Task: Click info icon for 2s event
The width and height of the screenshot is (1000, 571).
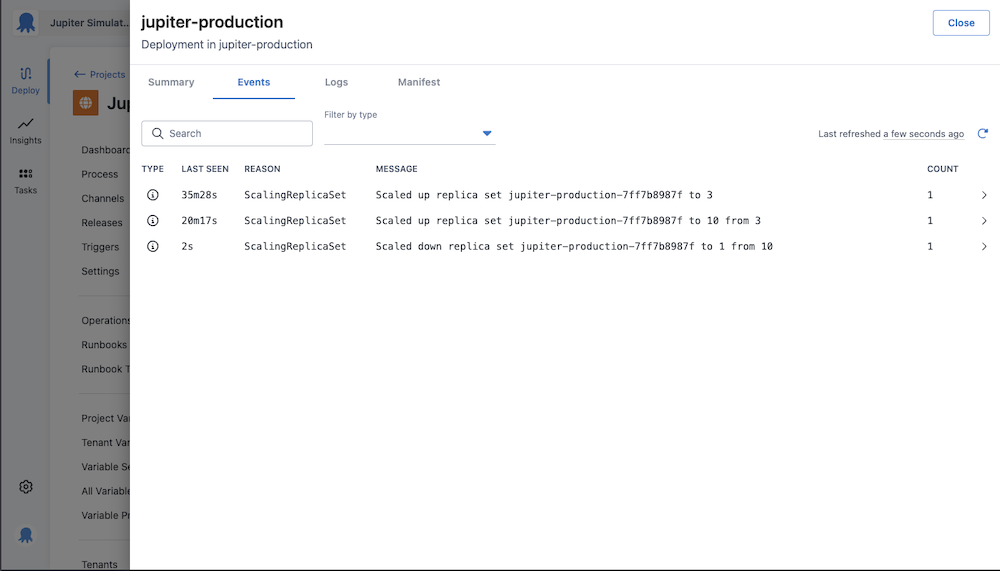Action: click(x=152, y=246)
